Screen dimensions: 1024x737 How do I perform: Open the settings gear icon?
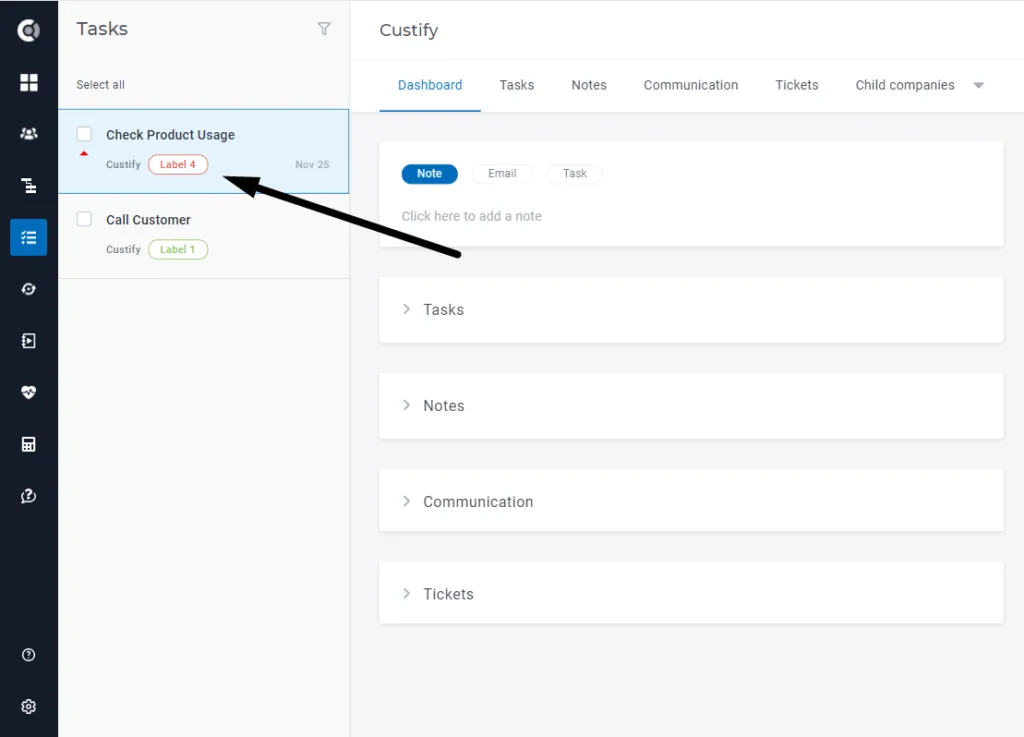(29, 706)
